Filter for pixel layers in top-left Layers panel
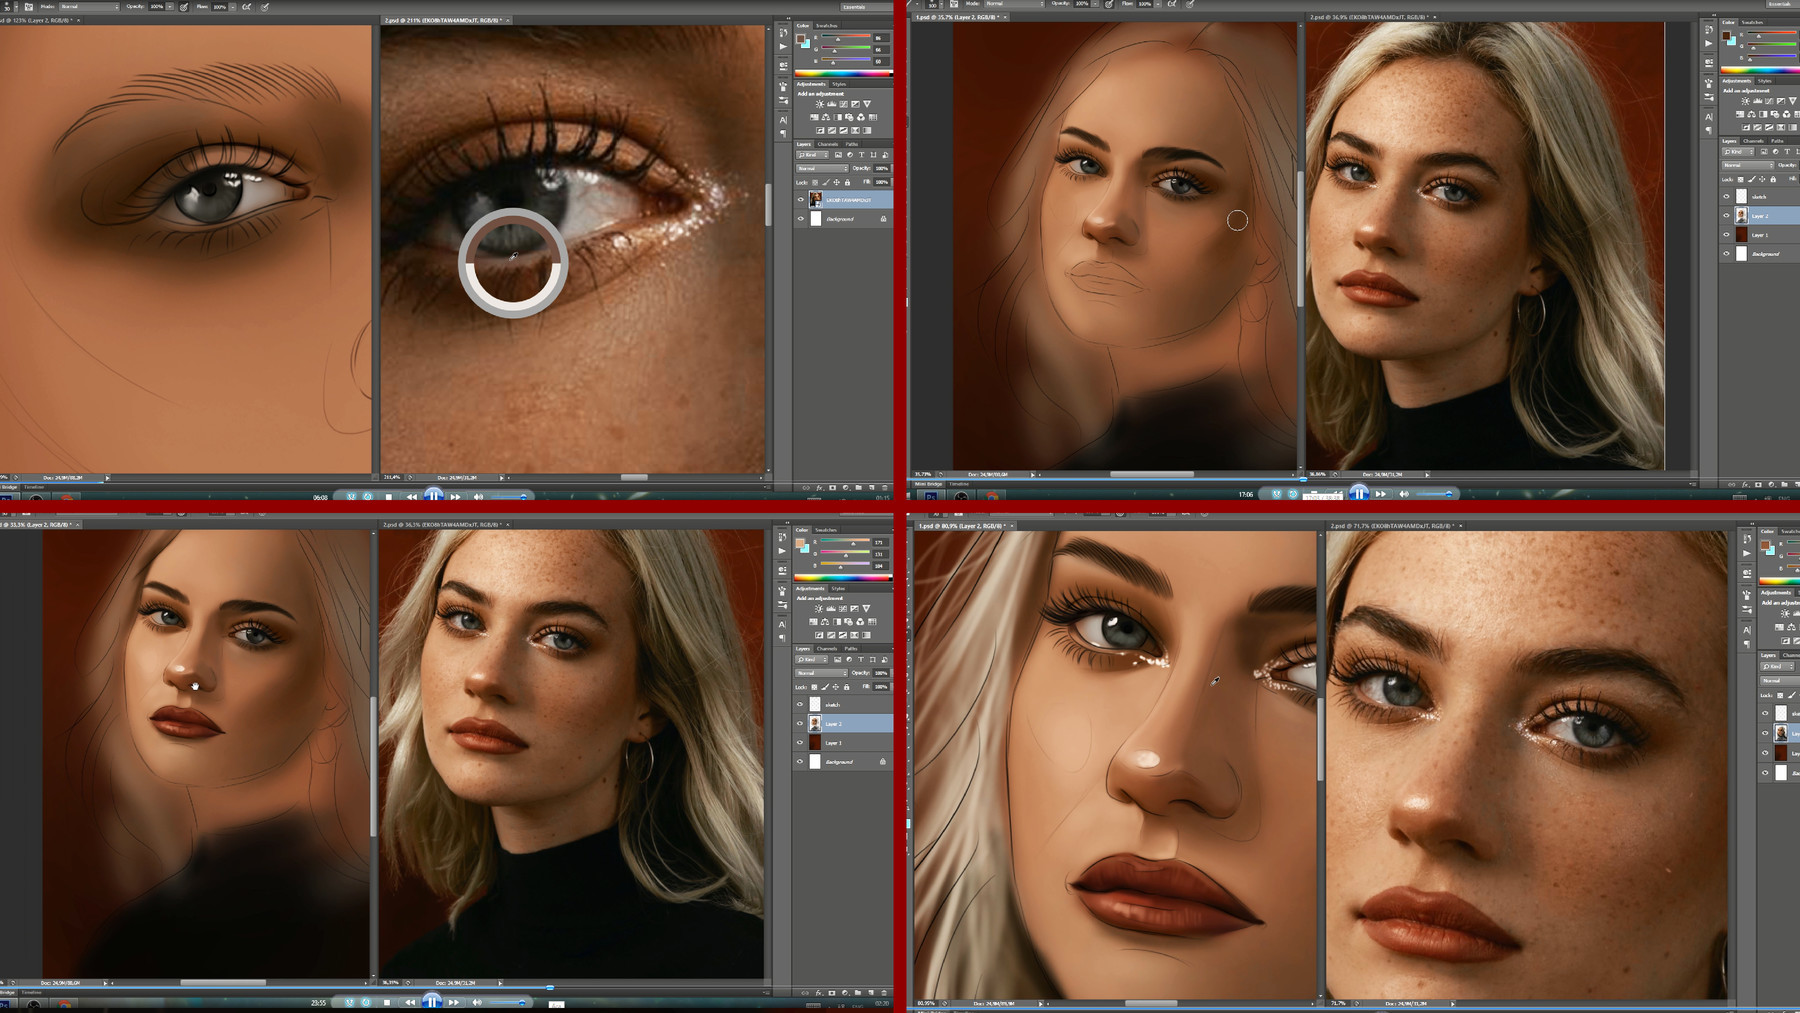This screenshot has height=1013, width=1800. coord(838,155)
